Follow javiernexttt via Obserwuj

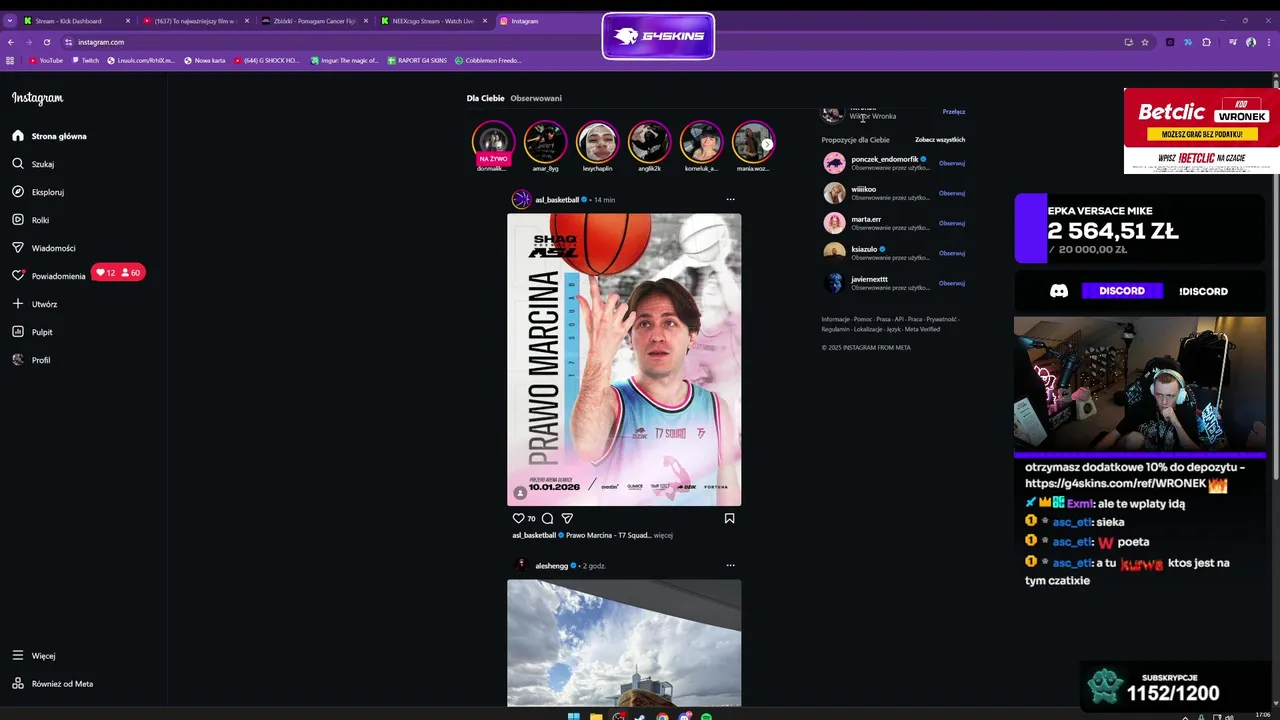(x=952, y=283)
